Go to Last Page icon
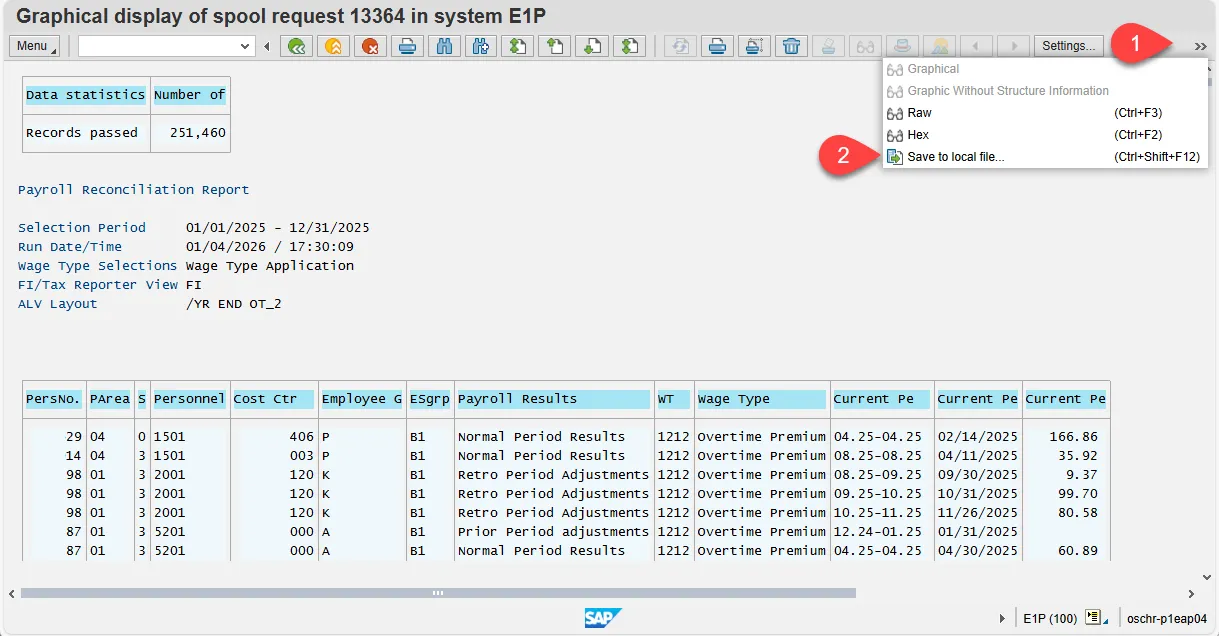Image resolution: width=1219 pixels, height=636 pixels. 628,46
